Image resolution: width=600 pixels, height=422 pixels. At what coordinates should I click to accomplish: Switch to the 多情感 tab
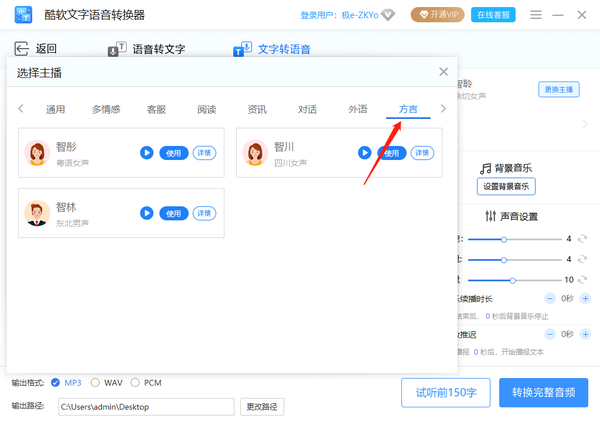(106, 109)
